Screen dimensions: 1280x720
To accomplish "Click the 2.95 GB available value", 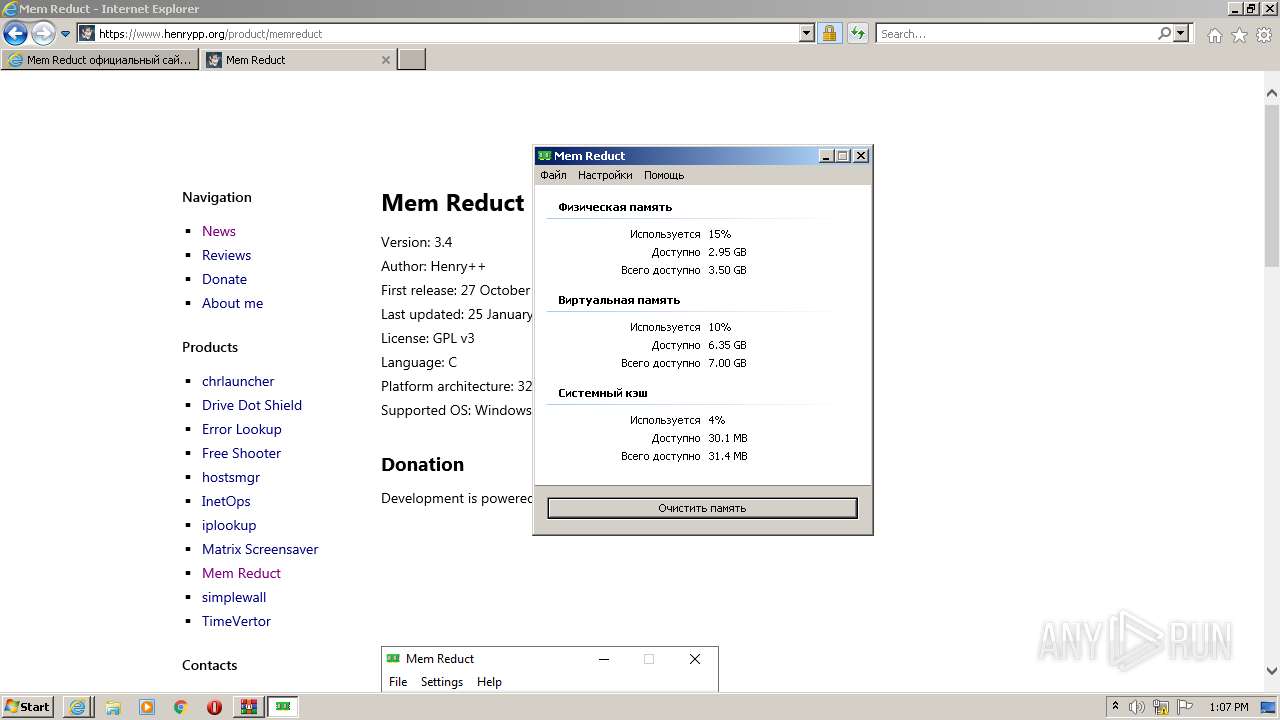I will [x=727, y=252].
